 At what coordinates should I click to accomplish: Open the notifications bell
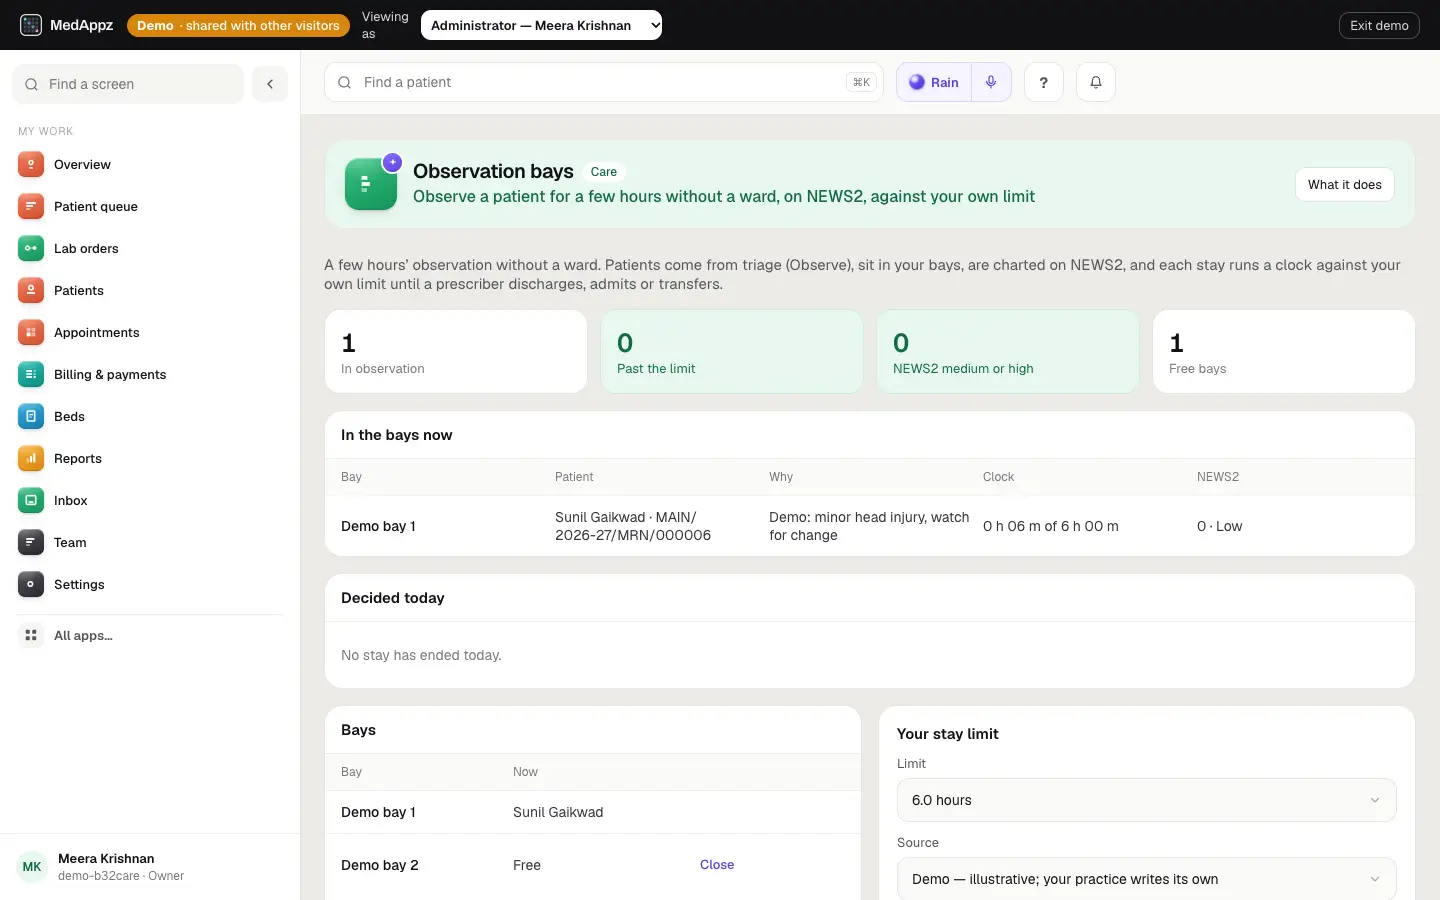coord(1095,82)
